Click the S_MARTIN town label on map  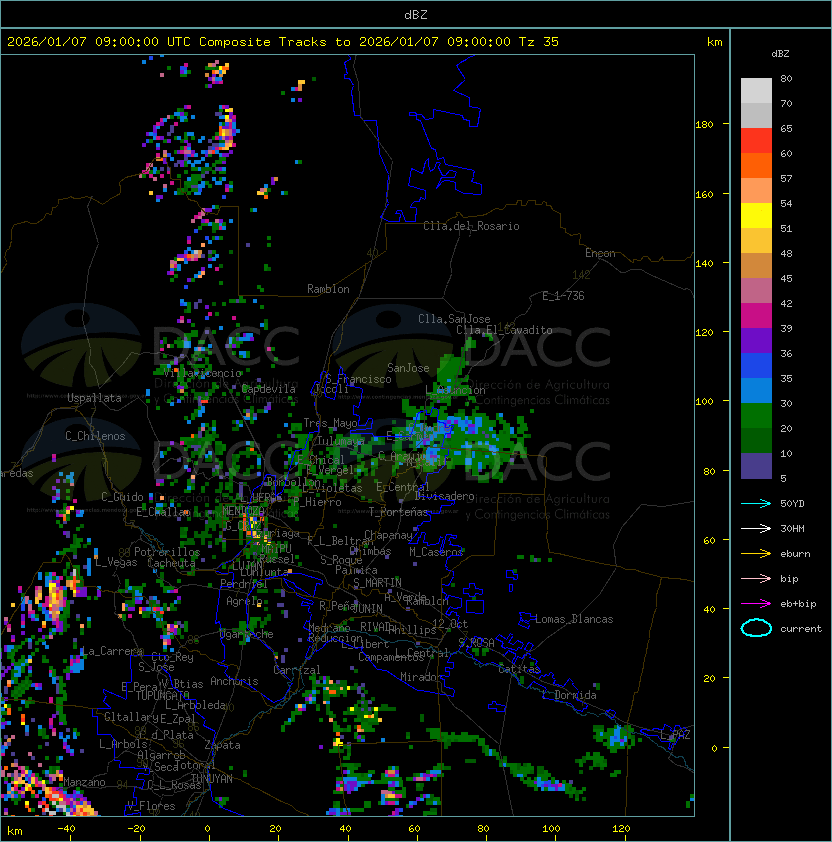(x=377, y=582)
